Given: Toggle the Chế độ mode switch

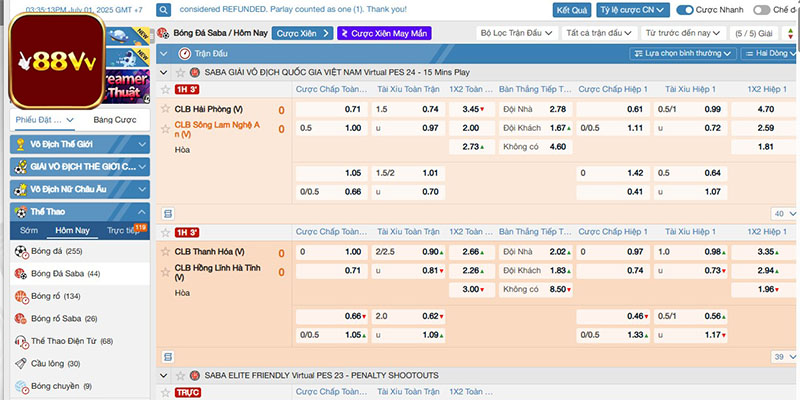Looking at the screenshot, I should [x=762, y=10].
